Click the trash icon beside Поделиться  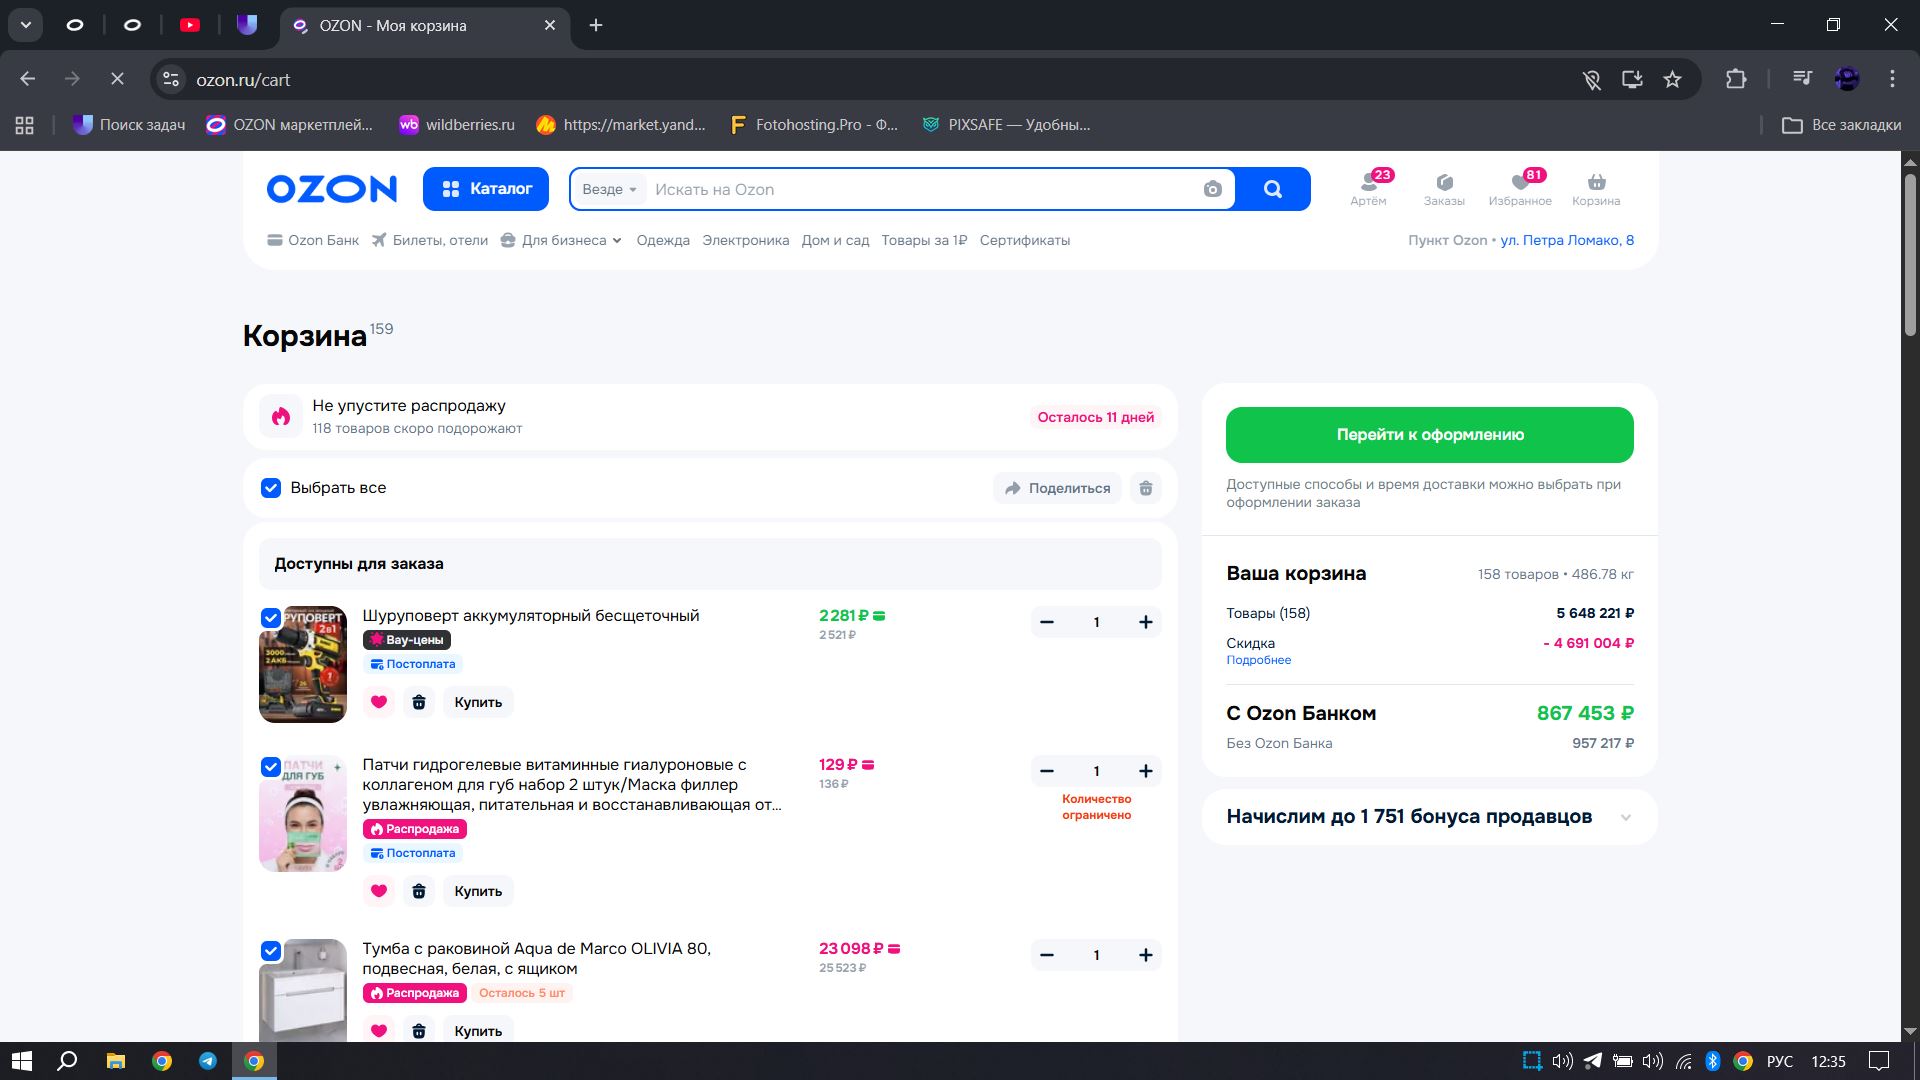(1146, 488)
